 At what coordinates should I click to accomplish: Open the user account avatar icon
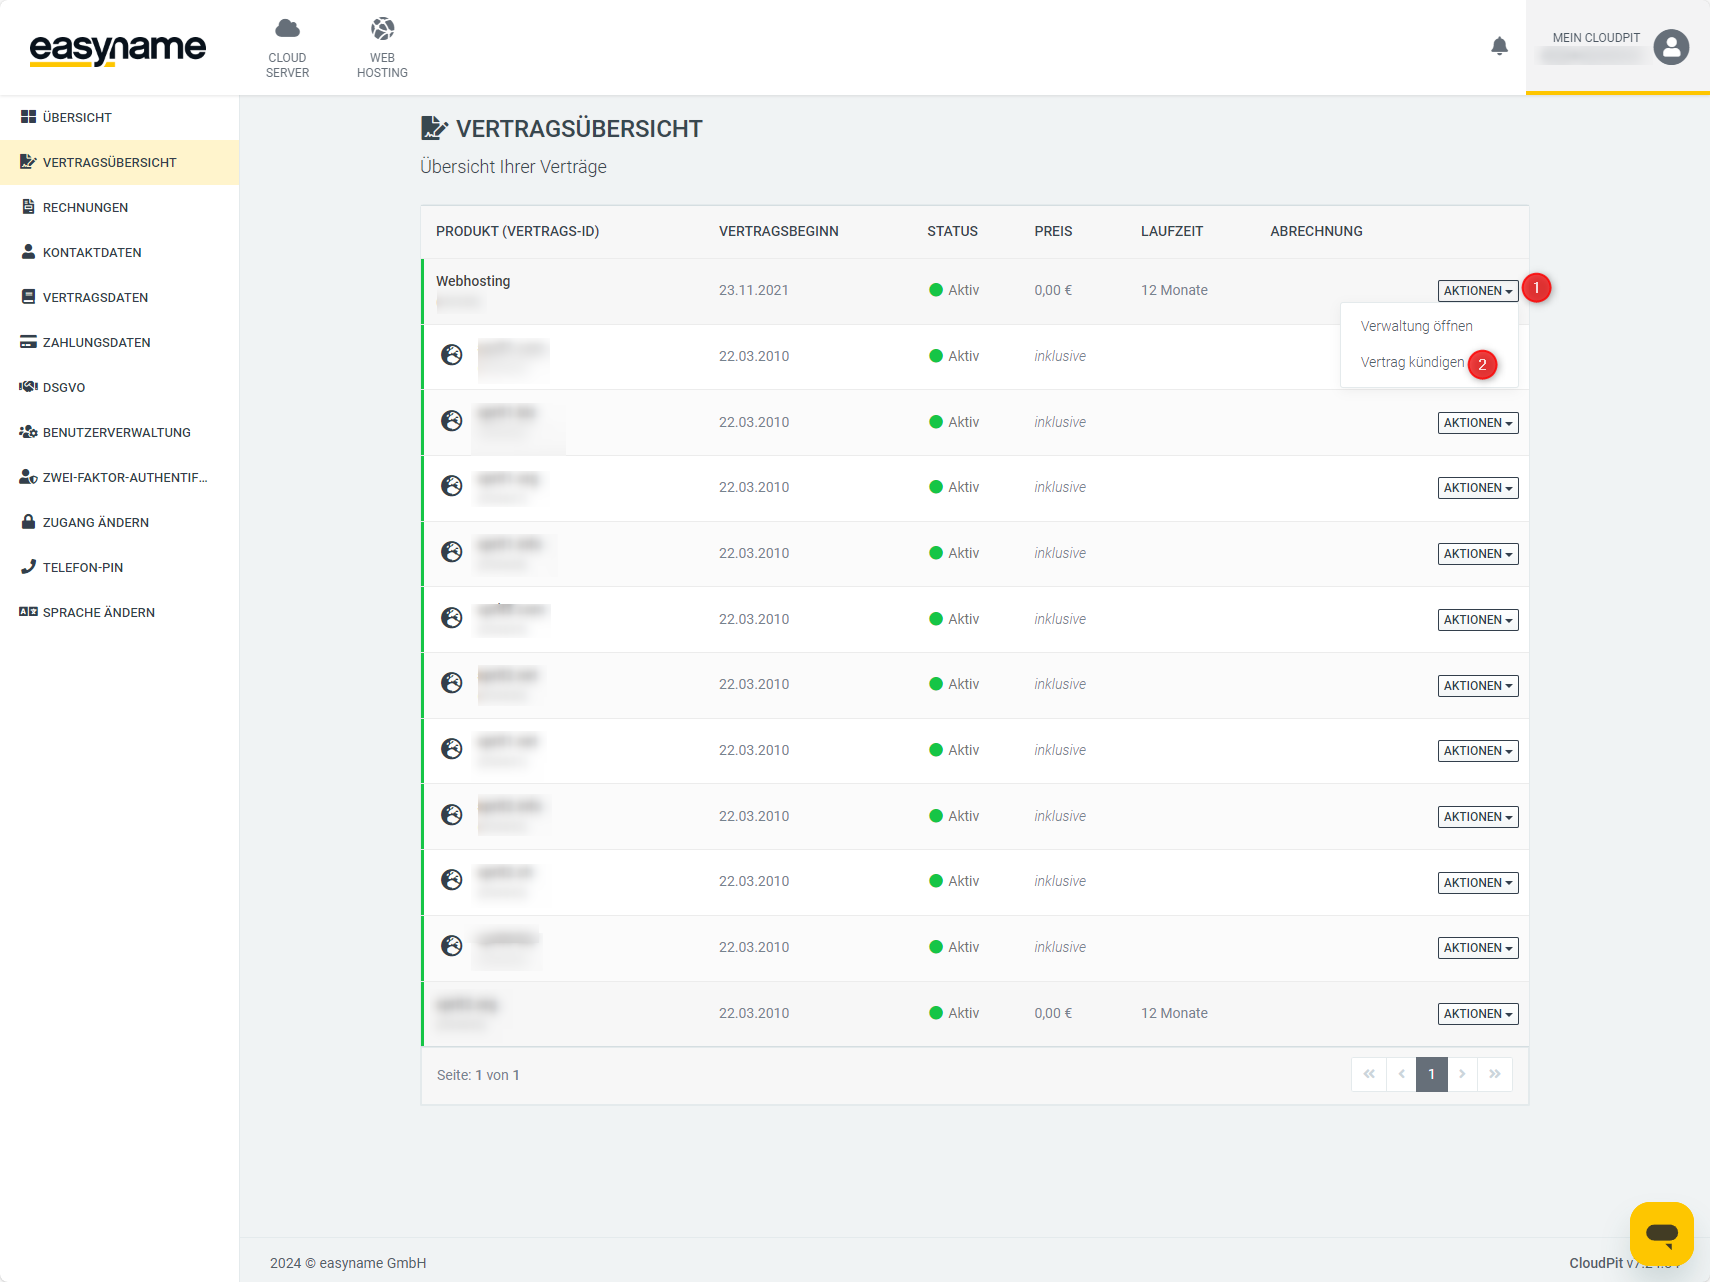click(x=1671, y=47)
